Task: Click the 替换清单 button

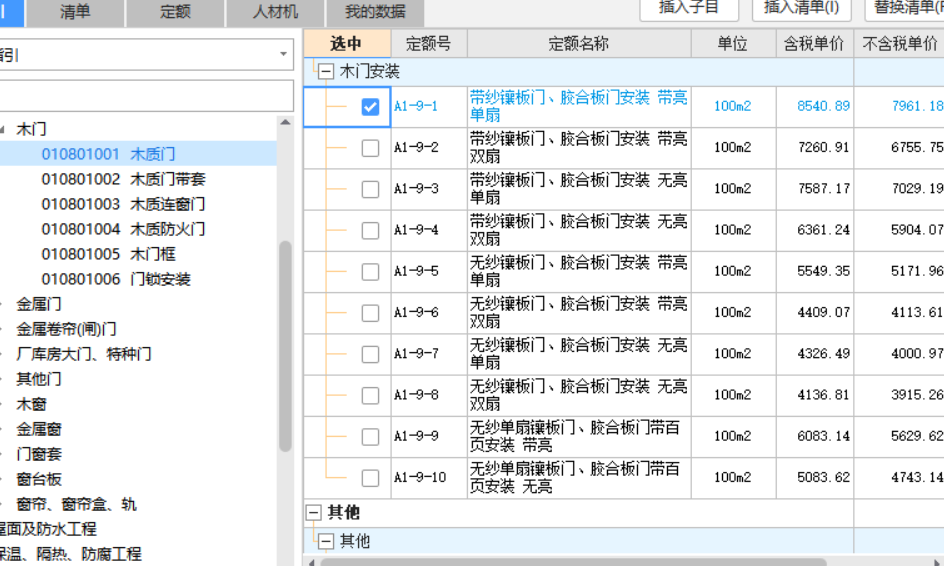Action: coord(905,8)
